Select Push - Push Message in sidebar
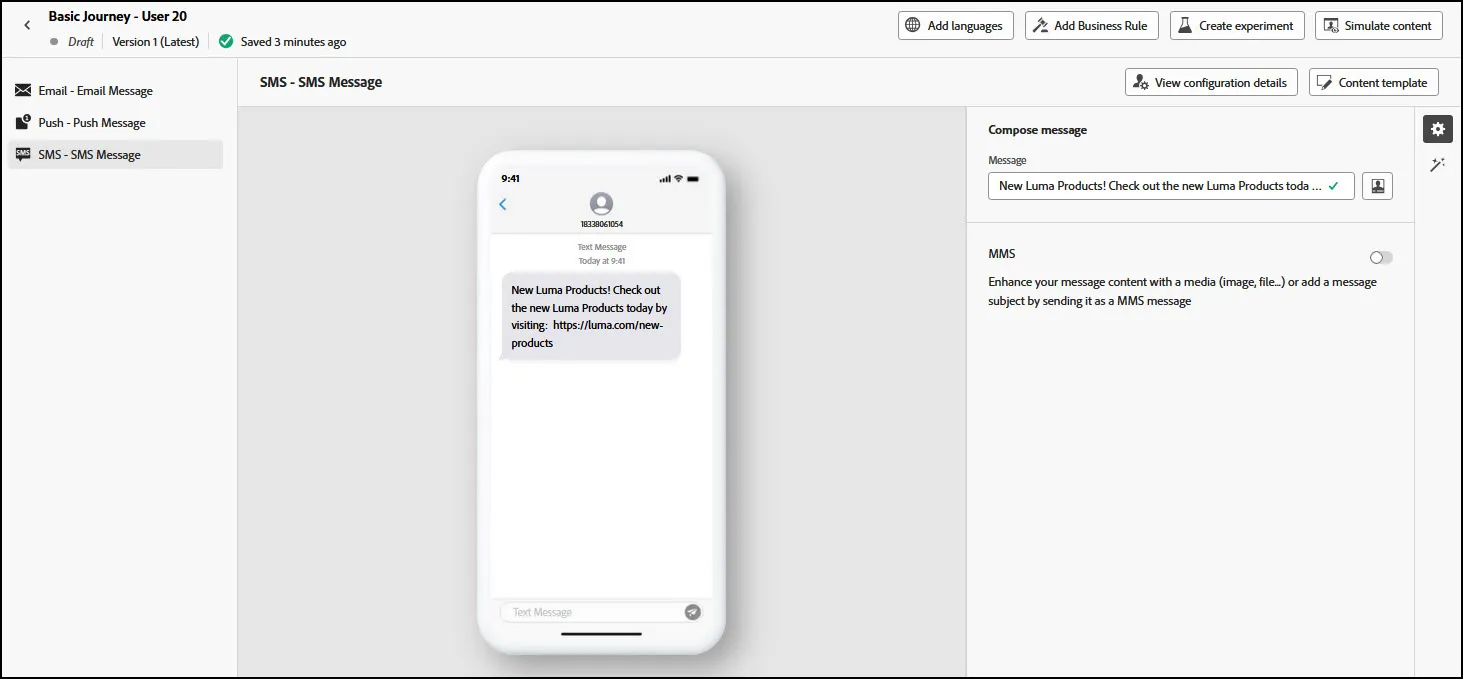1463x679 pixels. pyautogui.click(x=115, y=122)
